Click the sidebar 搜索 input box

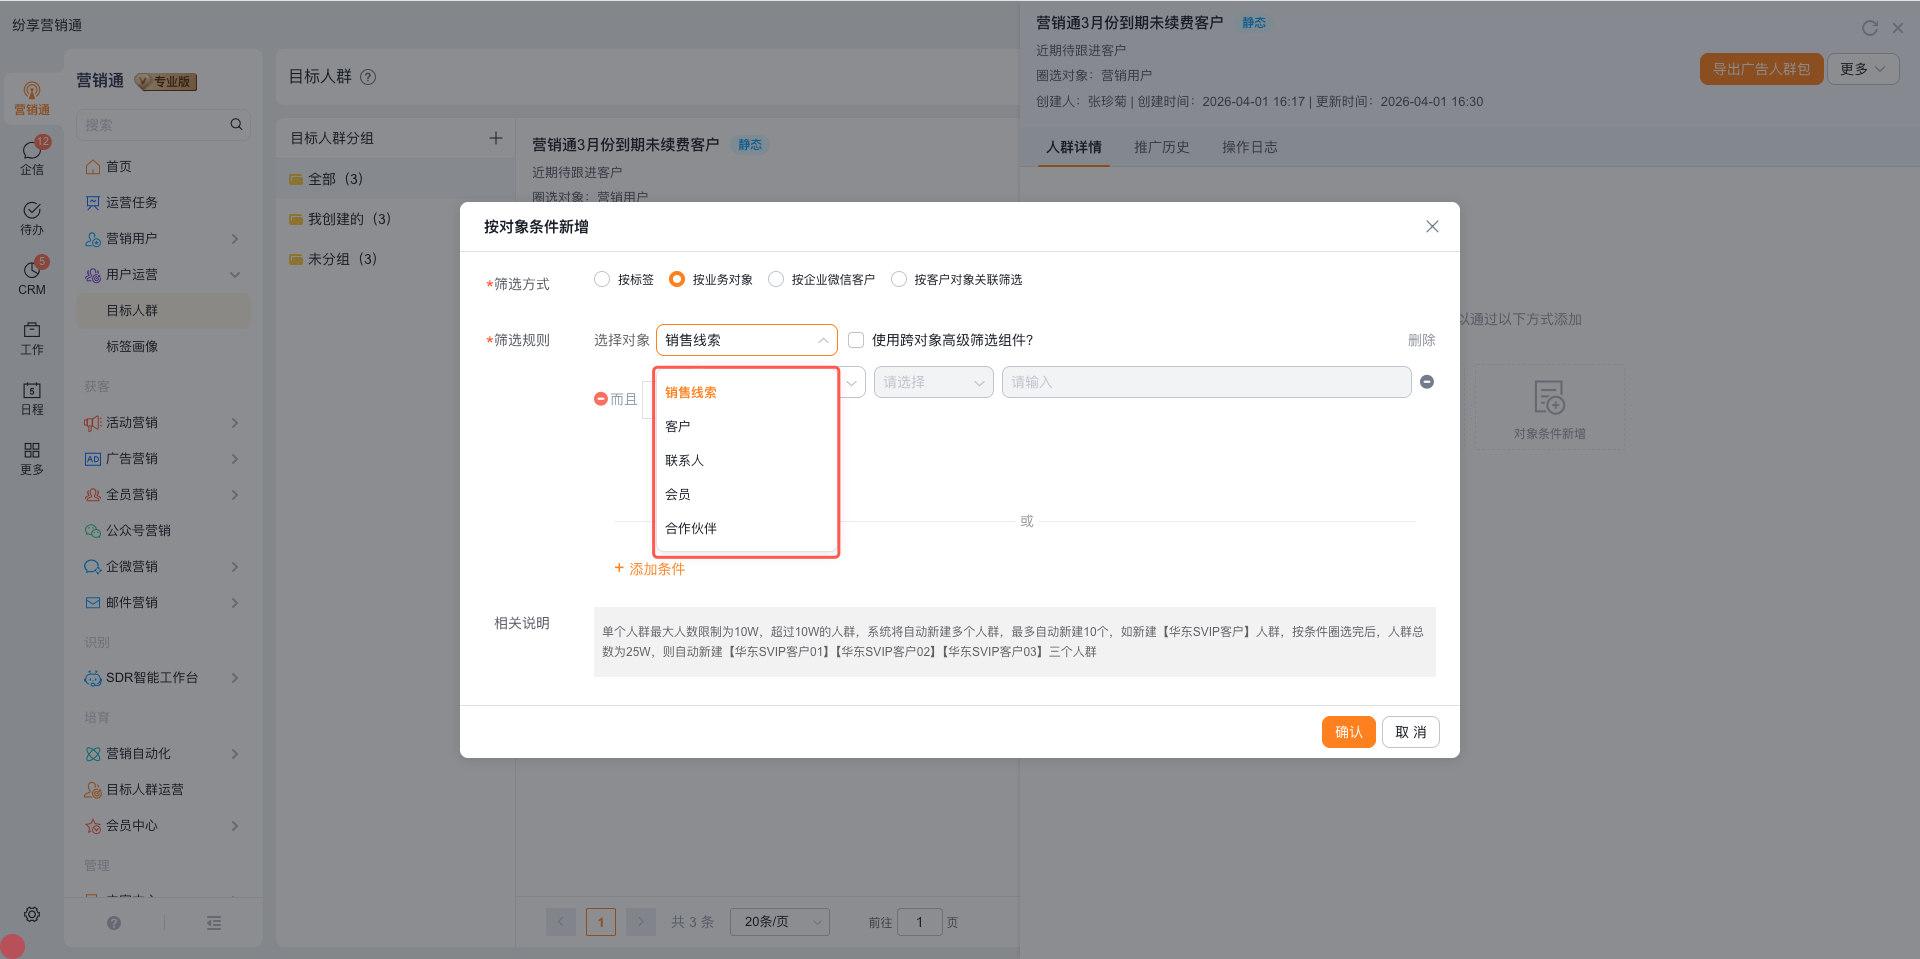tap(163, 125)
